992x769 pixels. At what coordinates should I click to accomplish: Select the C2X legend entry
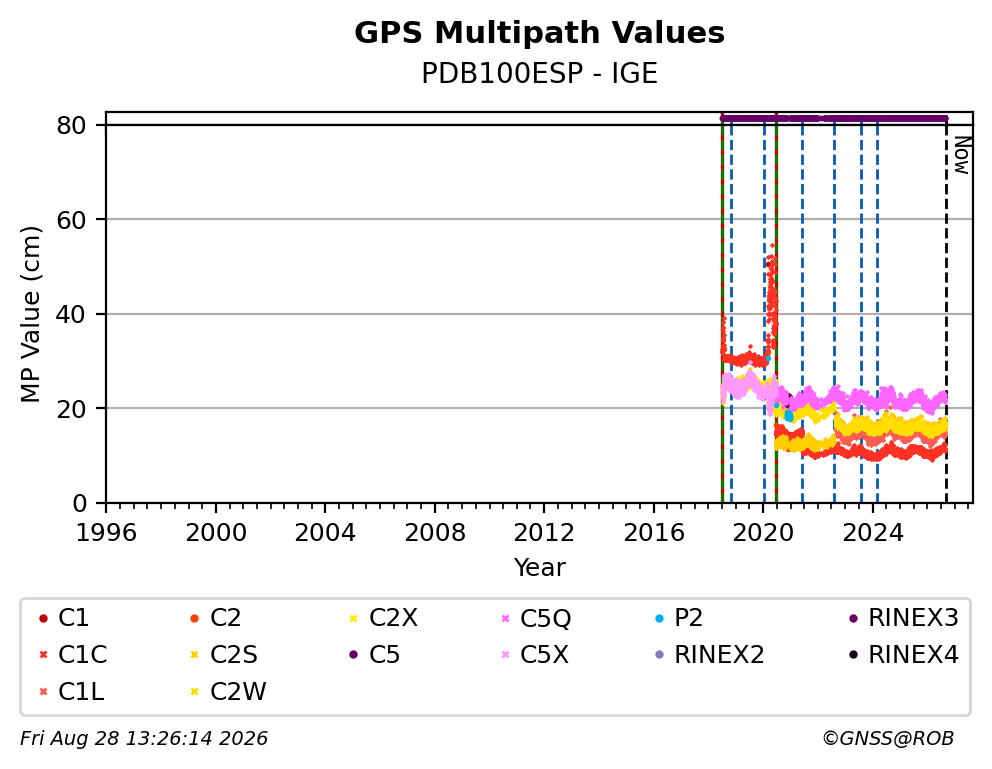click(383, 618)
